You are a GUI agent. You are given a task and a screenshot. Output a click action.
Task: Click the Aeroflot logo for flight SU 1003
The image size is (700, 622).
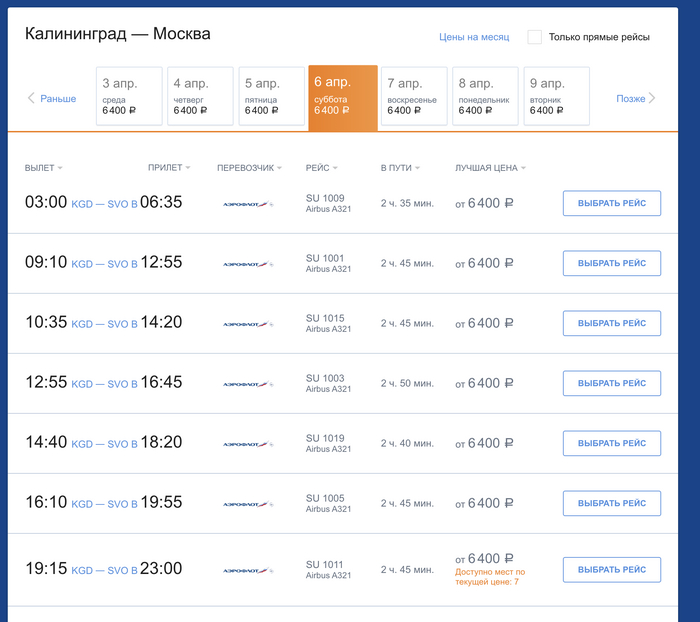[x=247, y=384]
